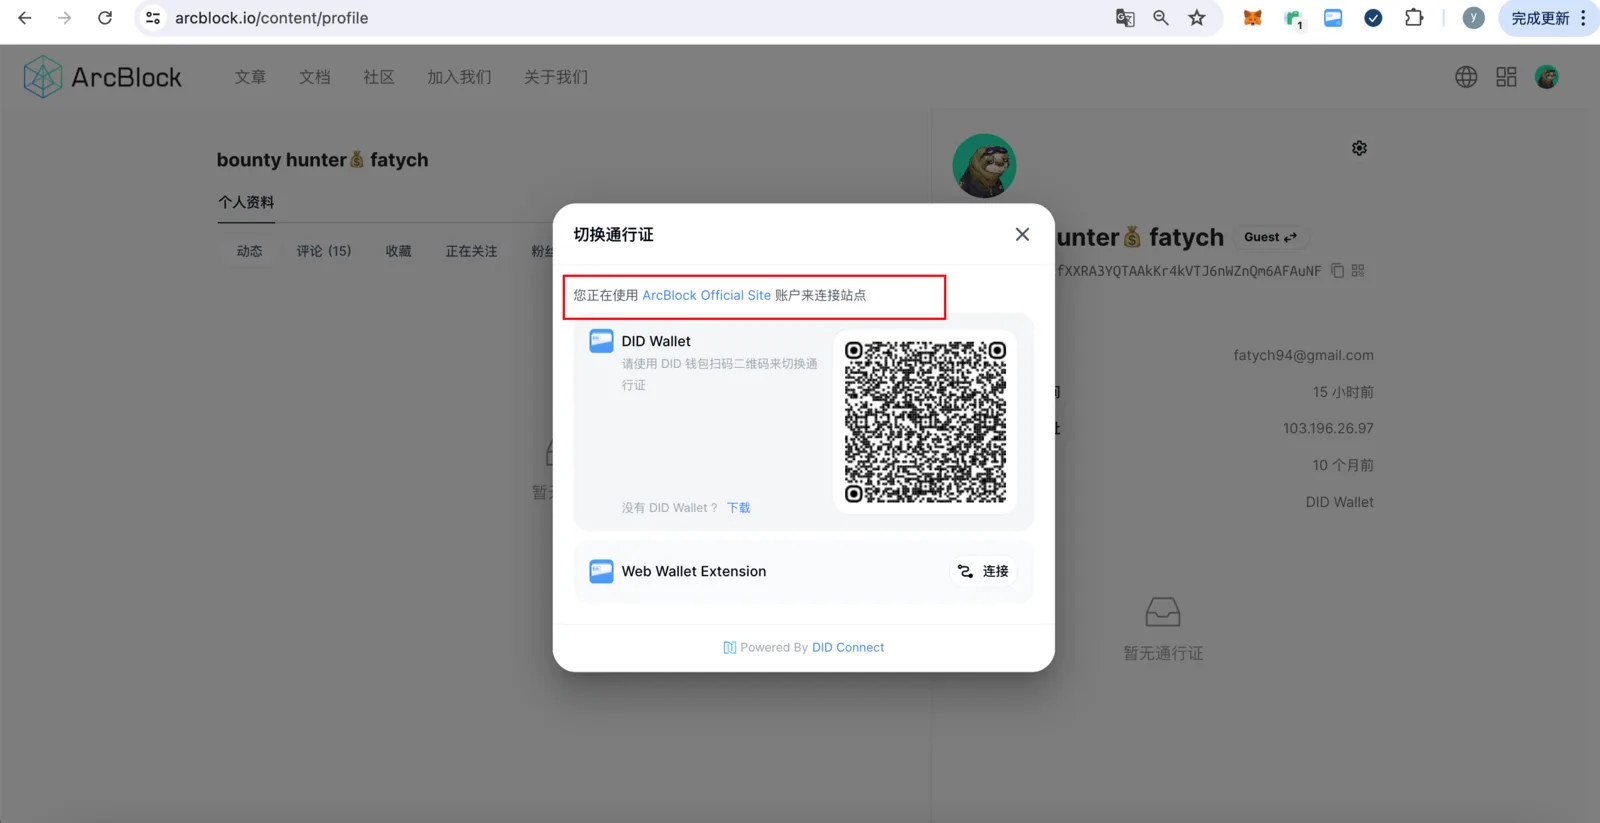Follow the ArcBlock Official Site link

point(706,295)
